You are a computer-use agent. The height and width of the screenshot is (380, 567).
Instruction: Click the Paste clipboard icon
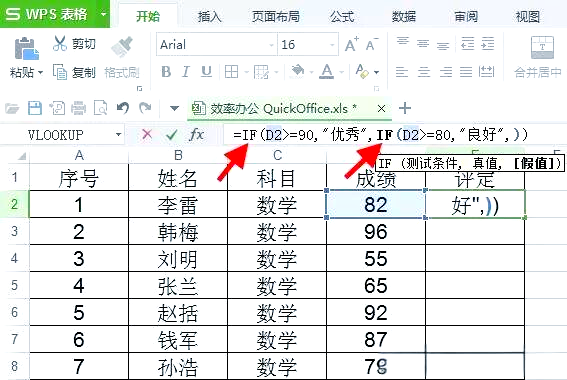[26, 48]
